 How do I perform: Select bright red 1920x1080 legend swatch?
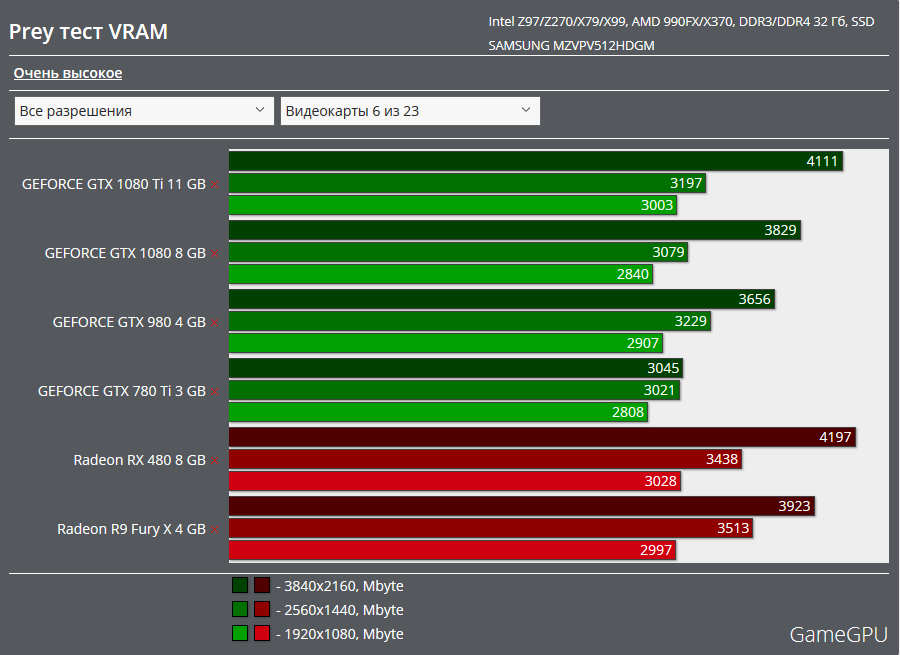[x=262, y=633]
